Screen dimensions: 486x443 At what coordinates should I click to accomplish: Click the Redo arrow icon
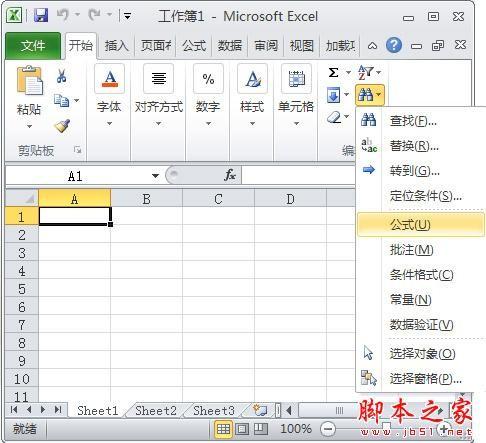coord(94,15)
